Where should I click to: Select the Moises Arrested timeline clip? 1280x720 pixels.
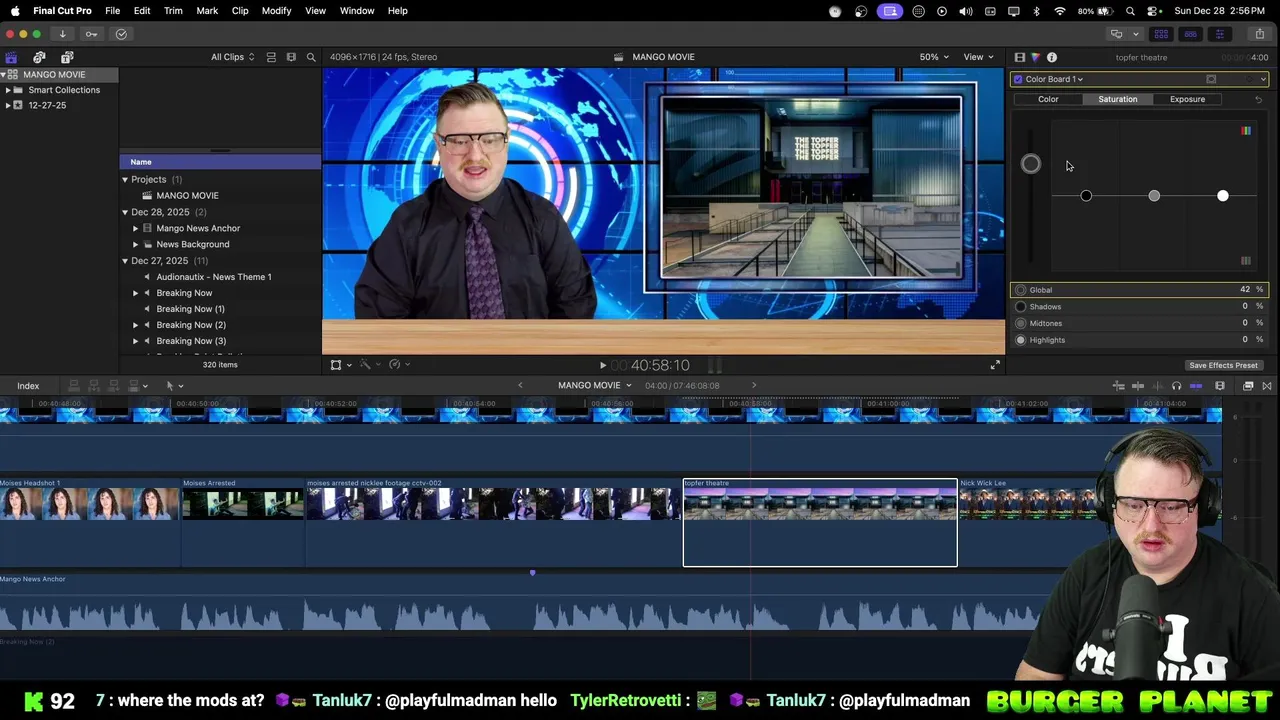click(243, 522)
